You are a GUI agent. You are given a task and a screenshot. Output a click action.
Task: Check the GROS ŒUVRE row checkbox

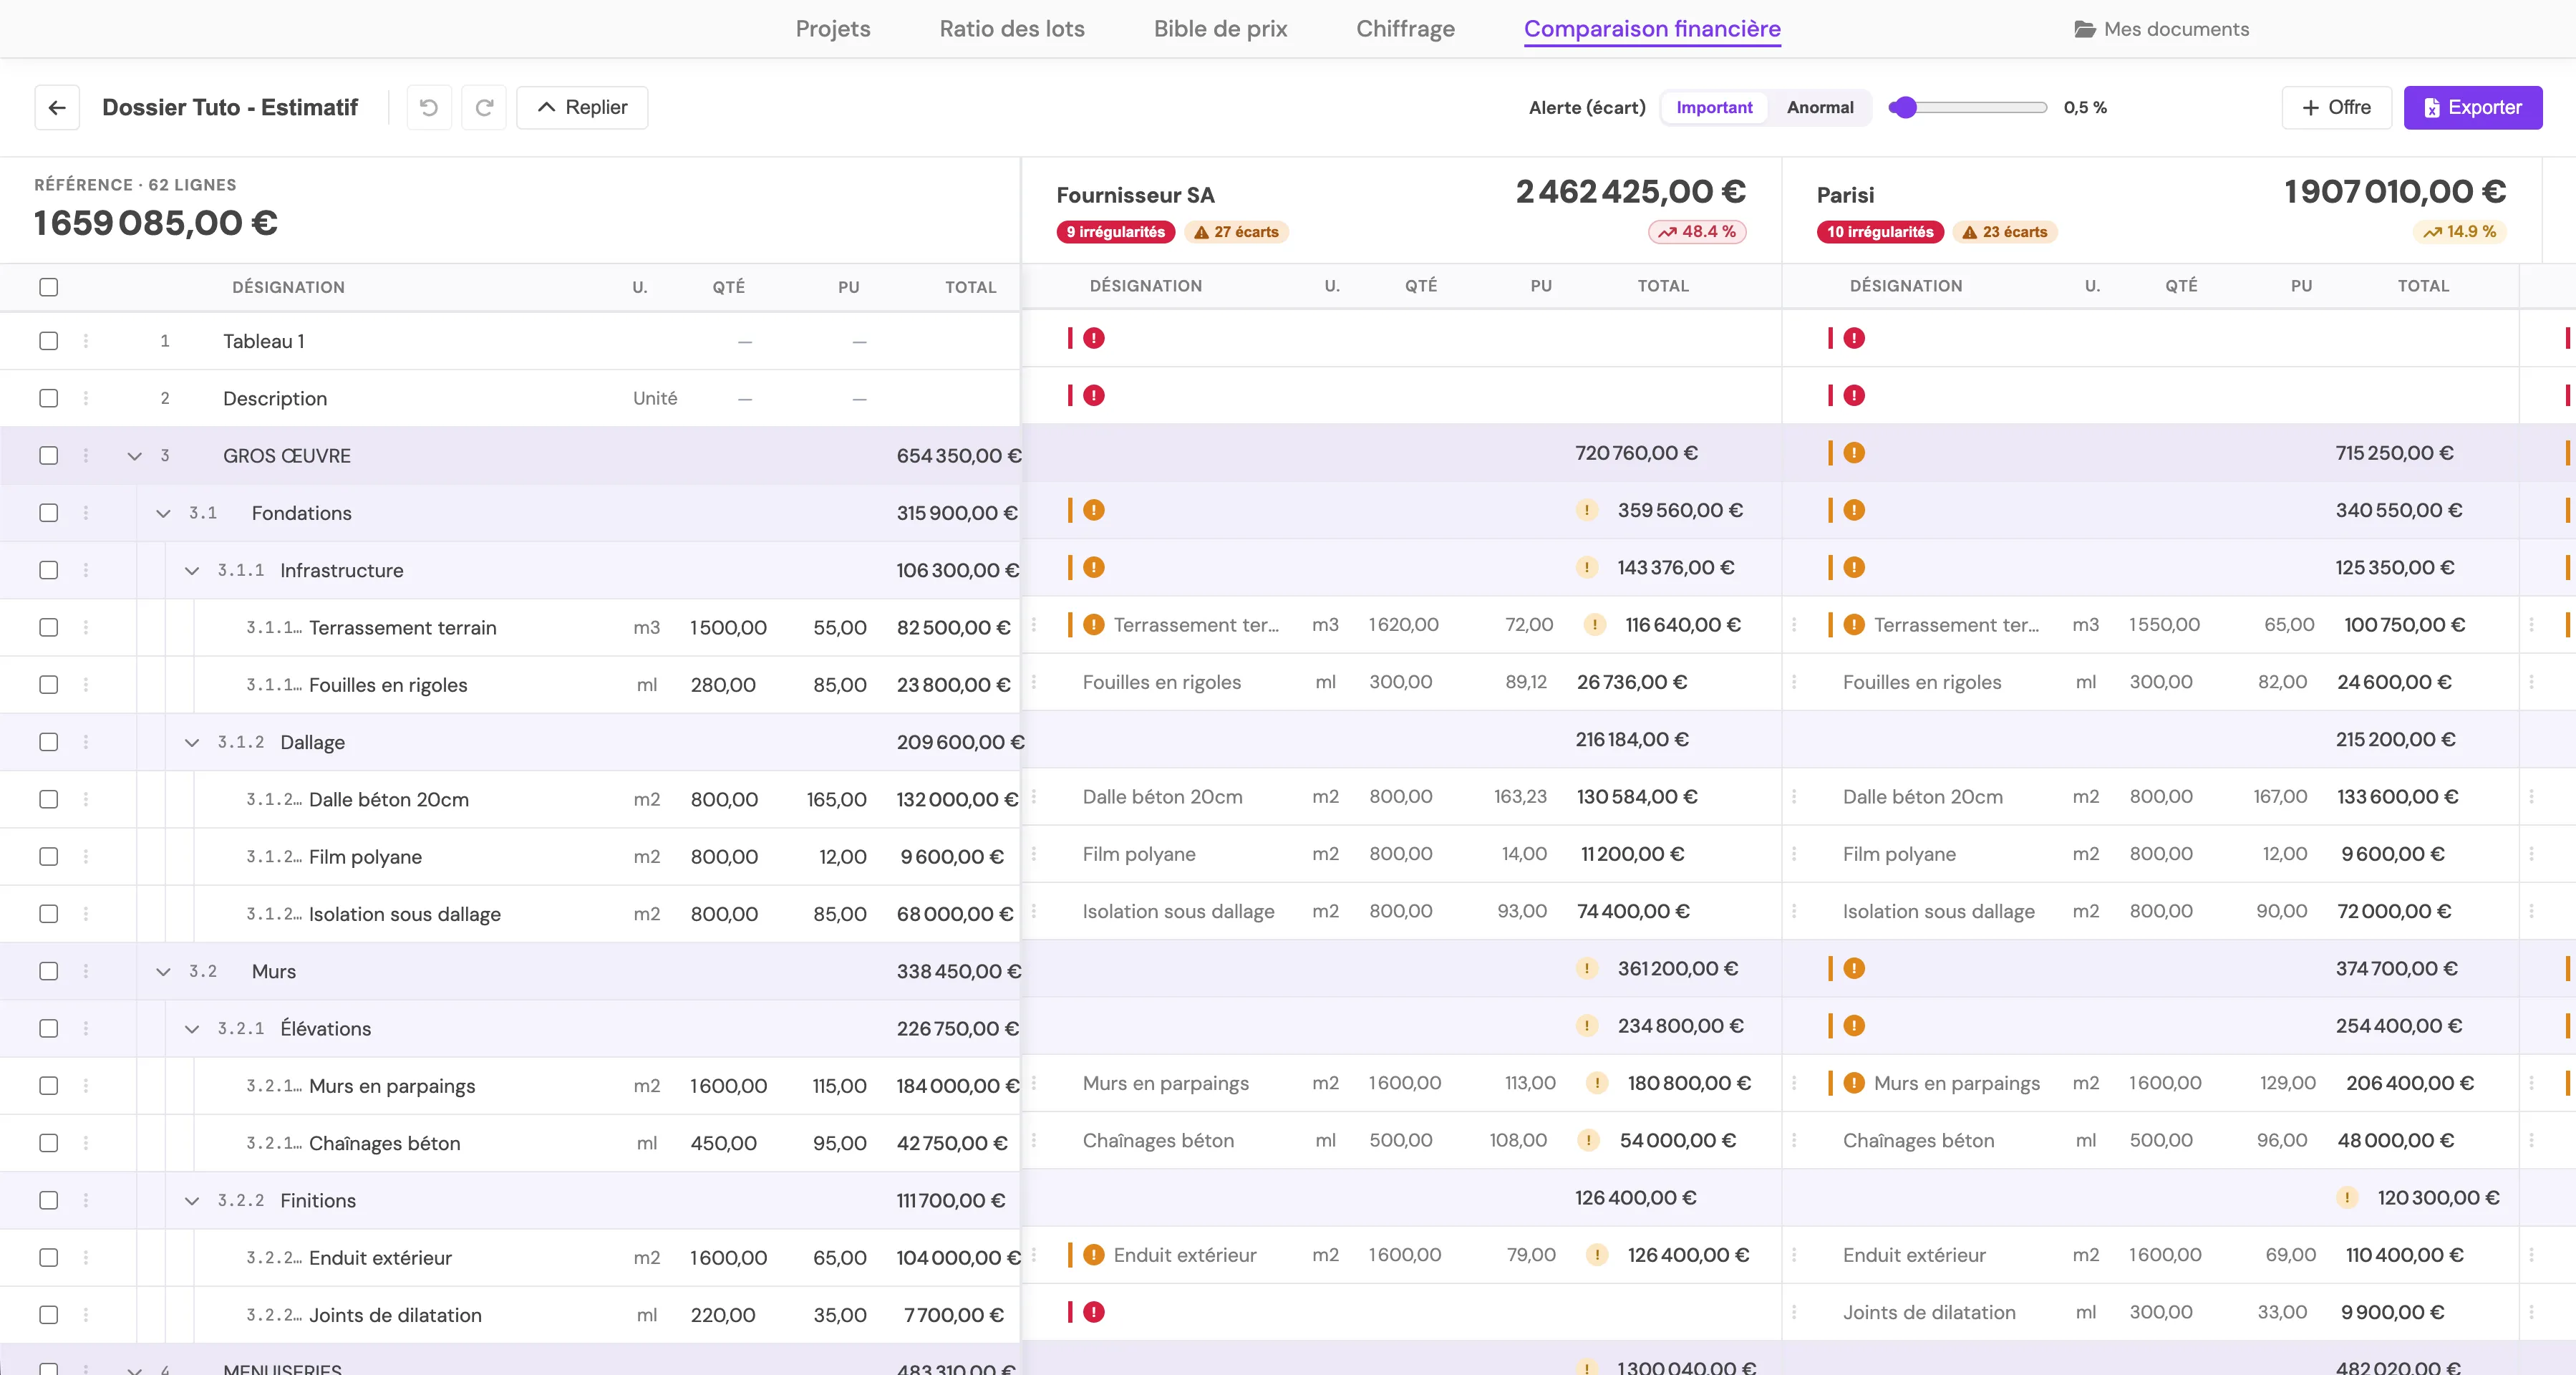(x=48, y=456)
